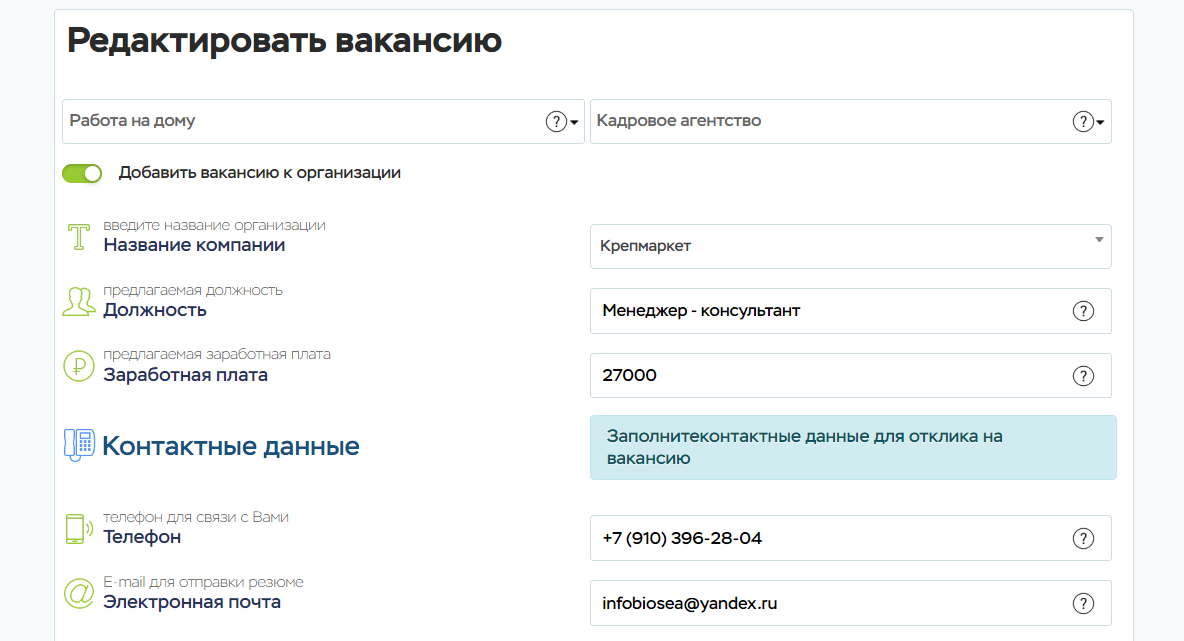Click help icon in "Работа на дому" field
This screenshot has height=641, width=1184.
coord(556,122)
